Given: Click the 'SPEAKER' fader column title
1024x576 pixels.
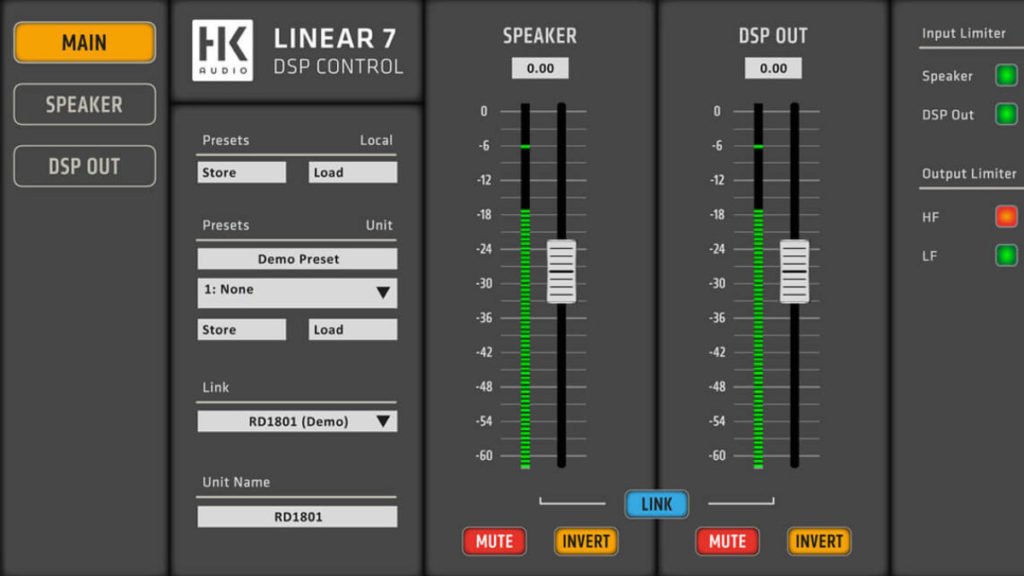Looking at the screenshot, I should 540,36.
